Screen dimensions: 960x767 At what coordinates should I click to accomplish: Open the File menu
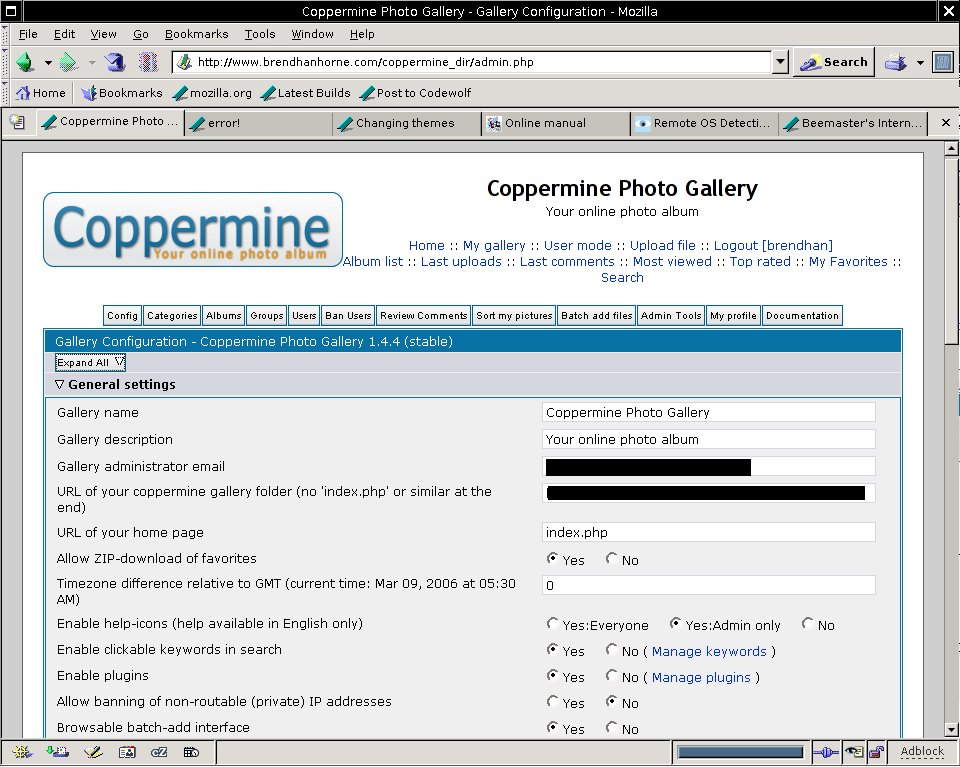coord(28,34)
